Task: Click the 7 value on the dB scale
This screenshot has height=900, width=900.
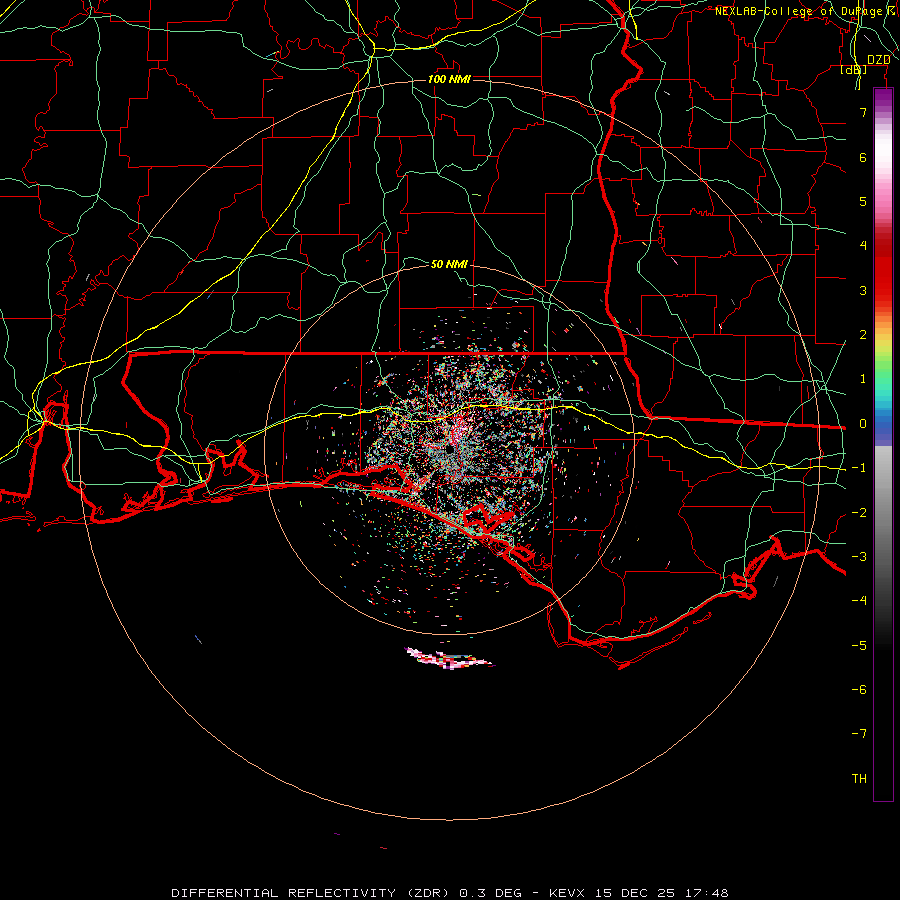Action: click(x=863, y=112)
